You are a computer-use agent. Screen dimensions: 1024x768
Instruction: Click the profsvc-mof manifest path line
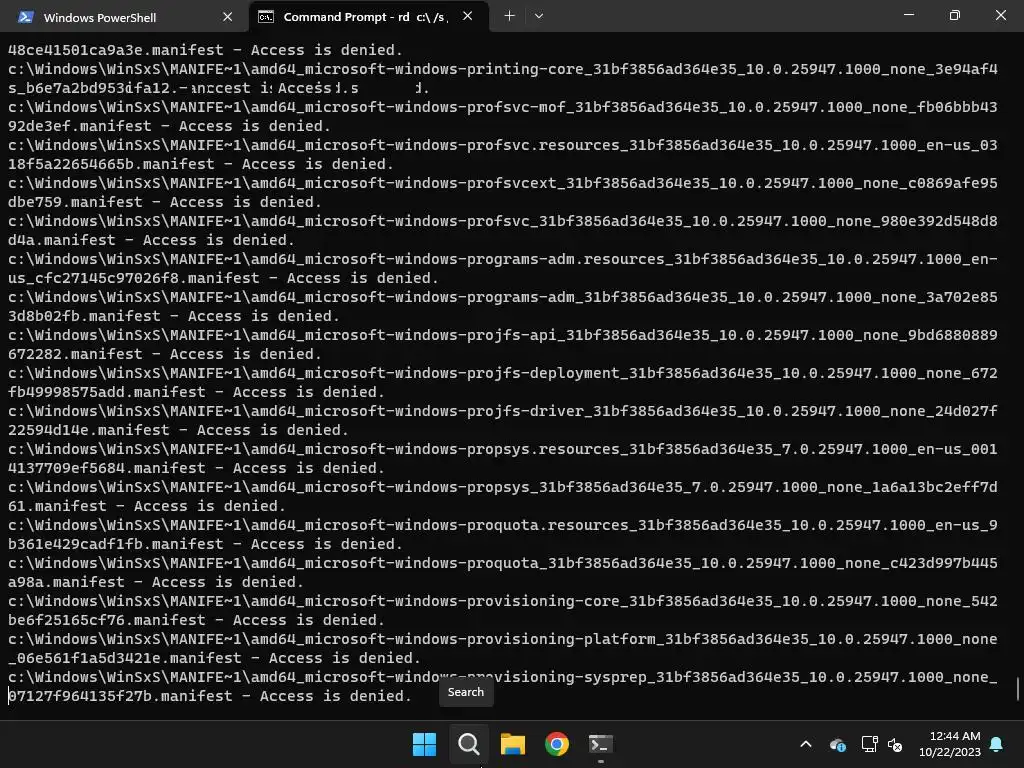pos(503,107)
